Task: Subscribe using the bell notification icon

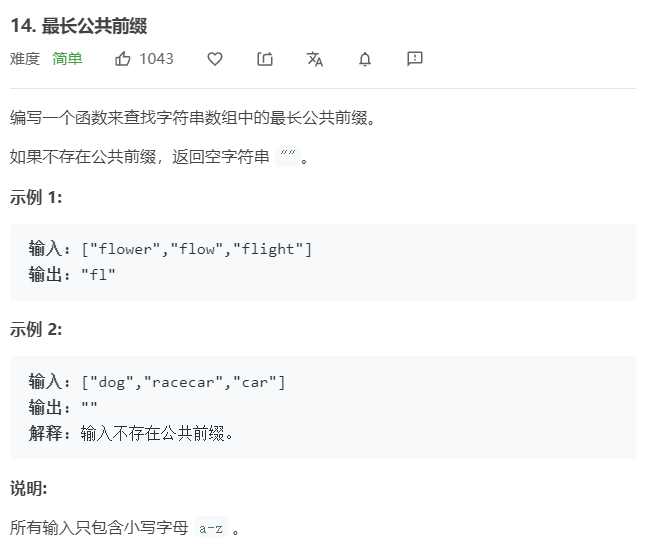Action: pos(365,59)
